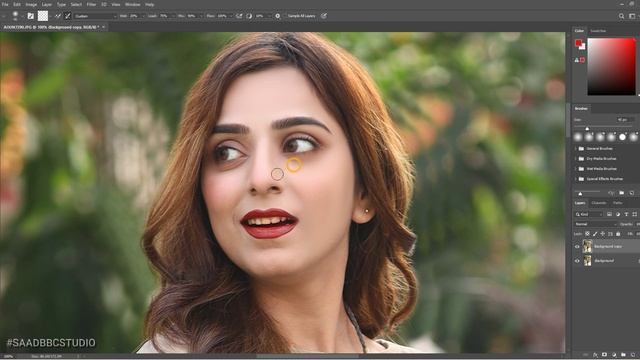Image resolution: width=640 pixels, height=360 pixels.
Task: Toggle the Brush Settings panel icon
Action: pos(31,16)
